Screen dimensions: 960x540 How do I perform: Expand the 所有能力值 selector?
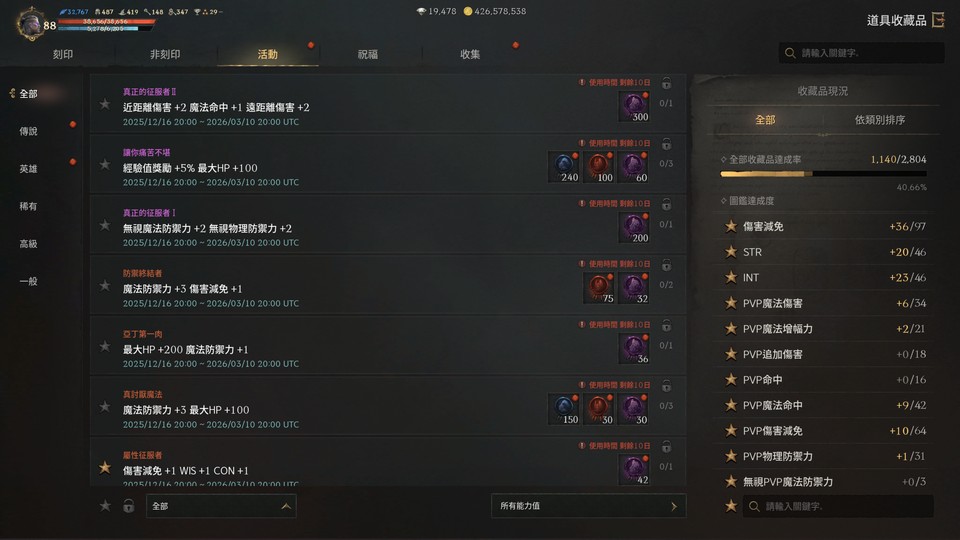click(x=588, y=506)
